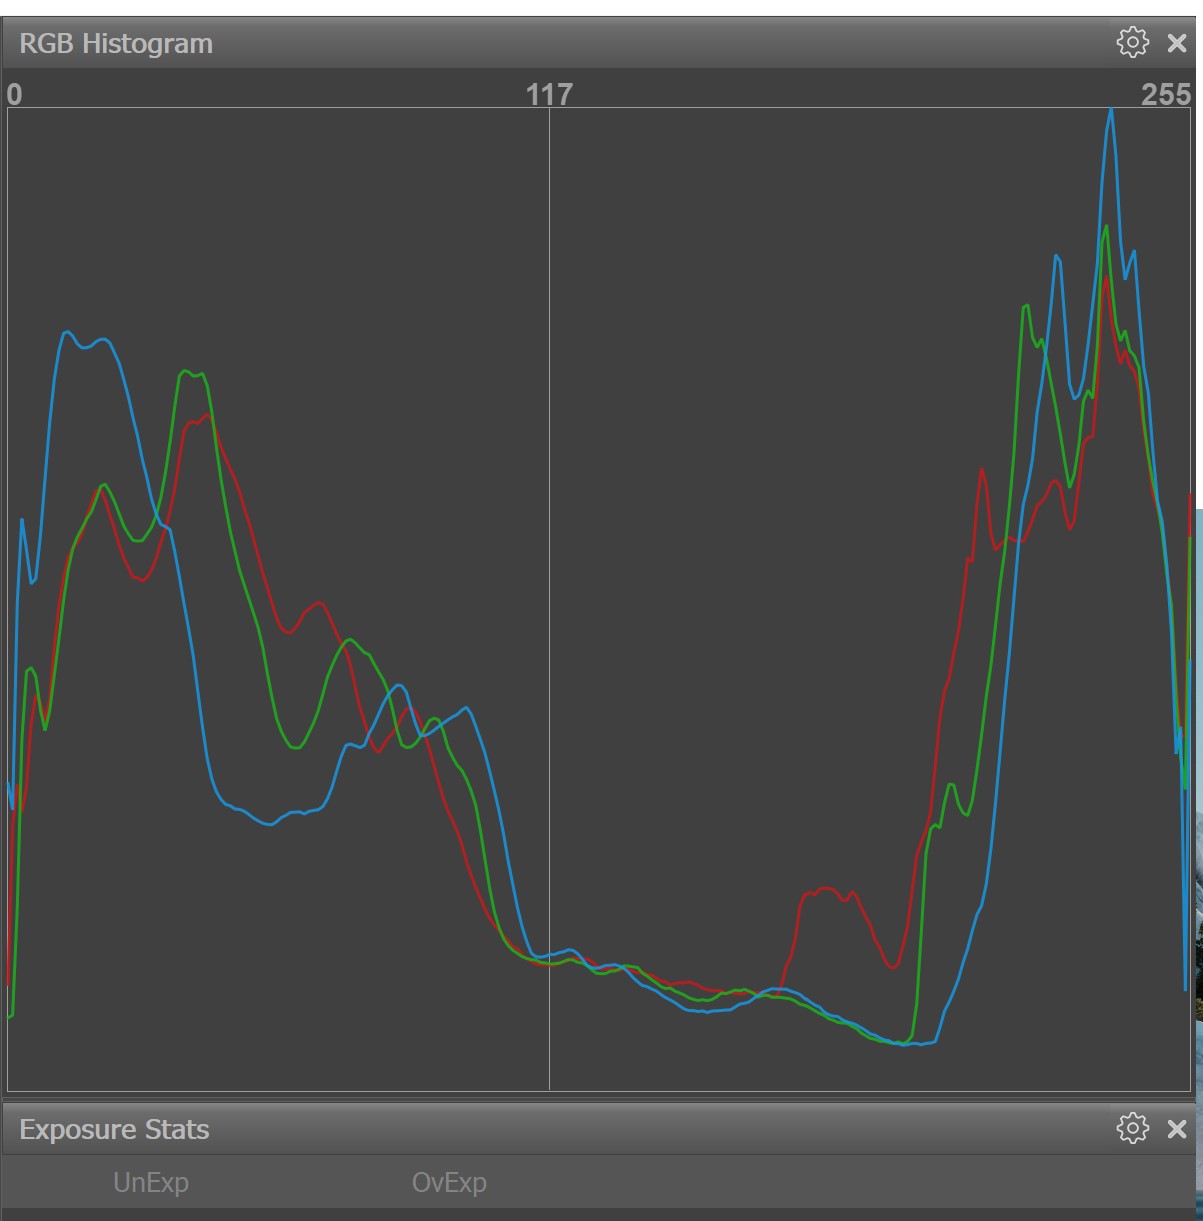Click the RGB Histogram panel title

point(116,43)
